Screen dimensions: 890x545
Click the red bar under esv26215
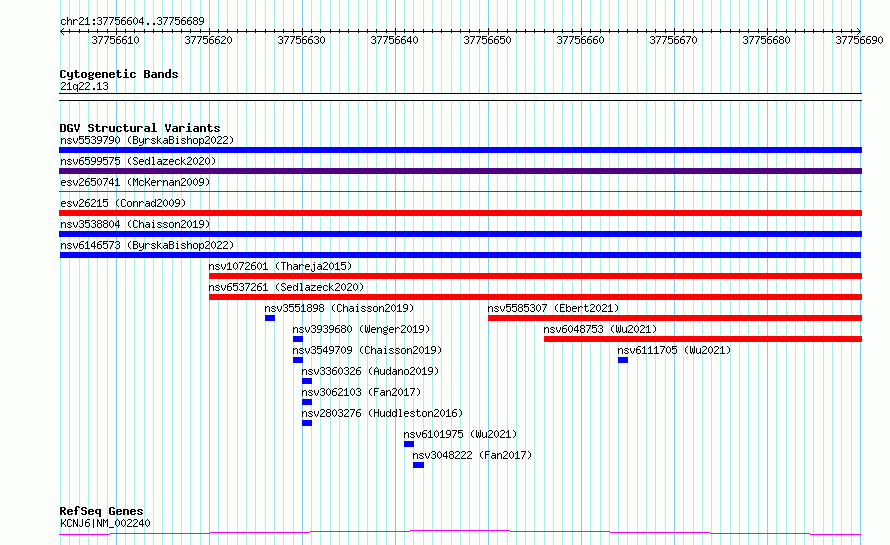(x=460, y=213)
